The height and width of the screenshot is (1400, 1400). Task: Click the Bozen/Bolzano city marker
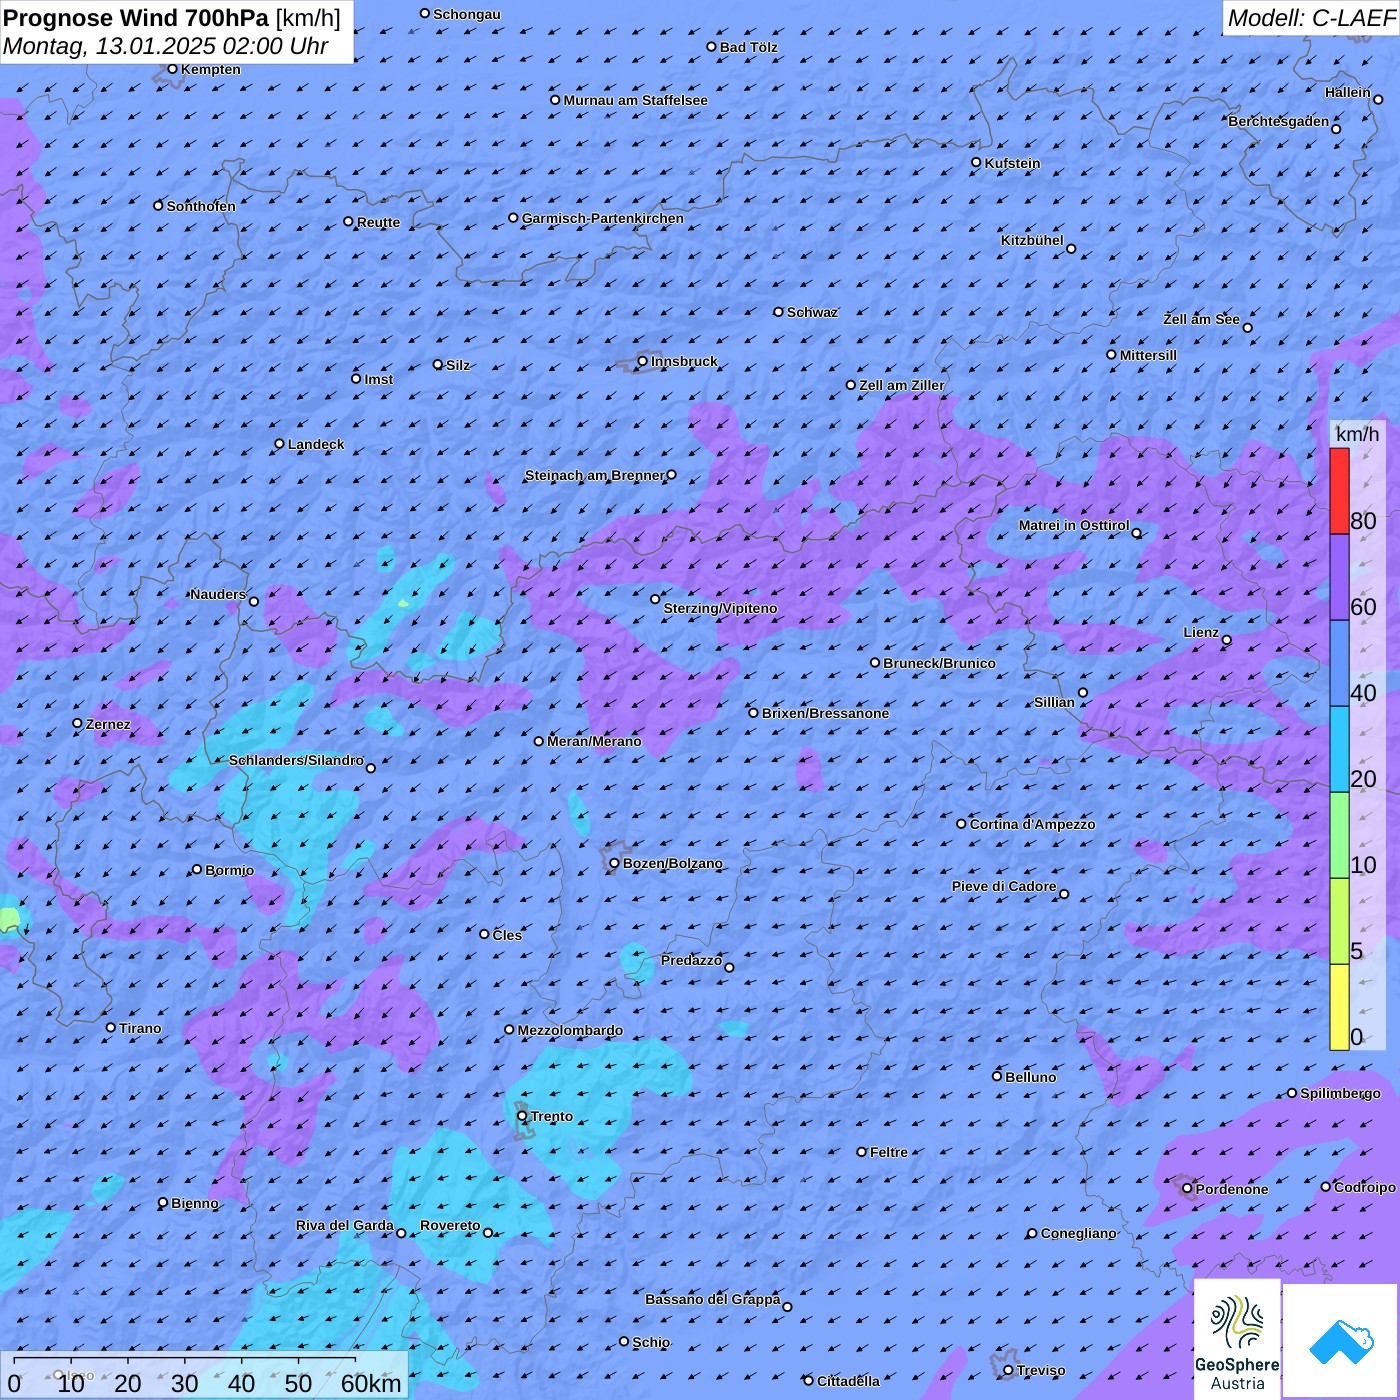[x=615, y=863]
